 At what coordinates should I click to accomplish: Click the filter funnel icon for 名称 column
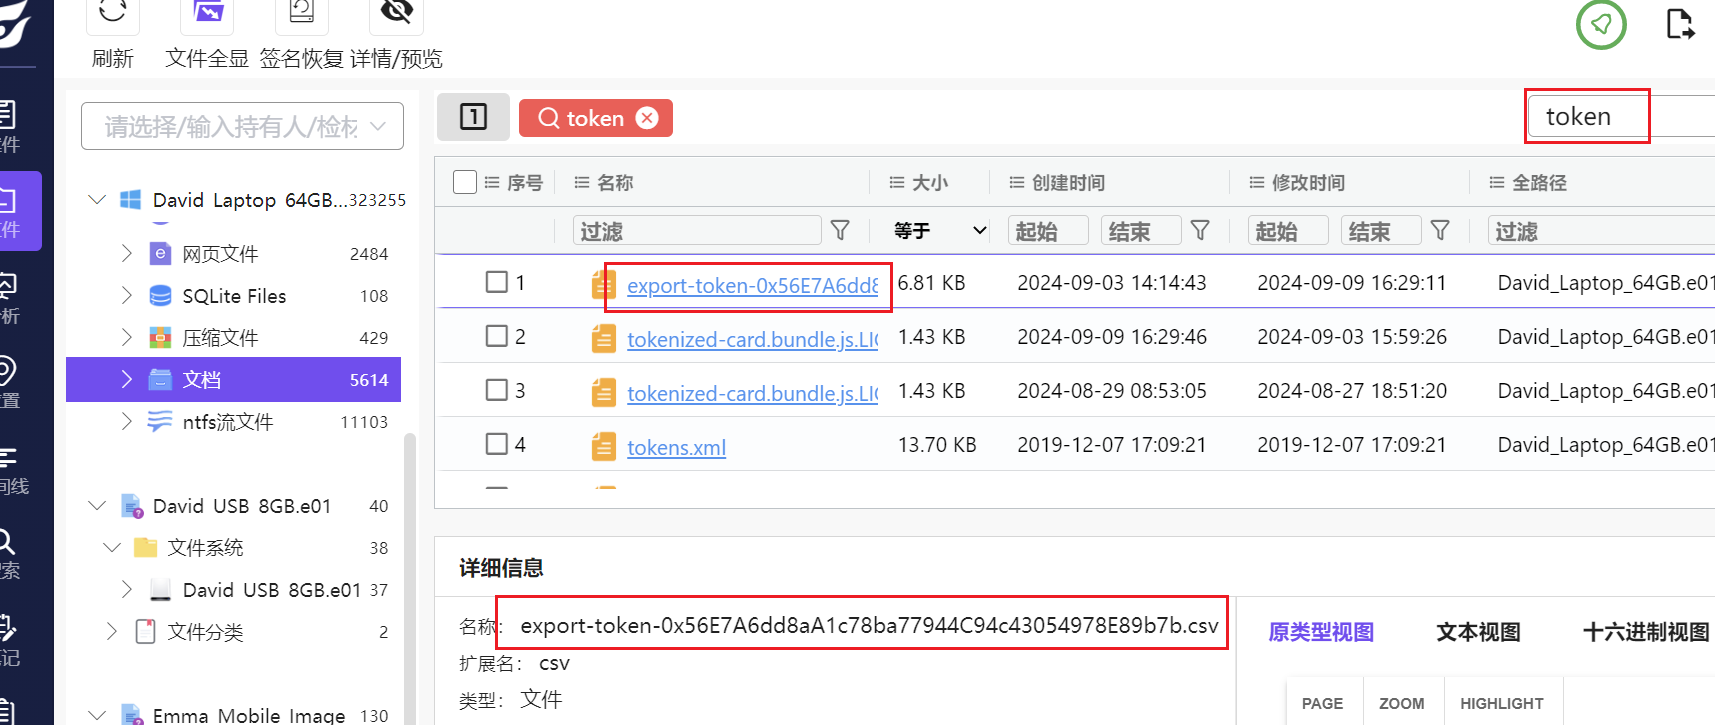pyautogui.click(x=840, y=231)
